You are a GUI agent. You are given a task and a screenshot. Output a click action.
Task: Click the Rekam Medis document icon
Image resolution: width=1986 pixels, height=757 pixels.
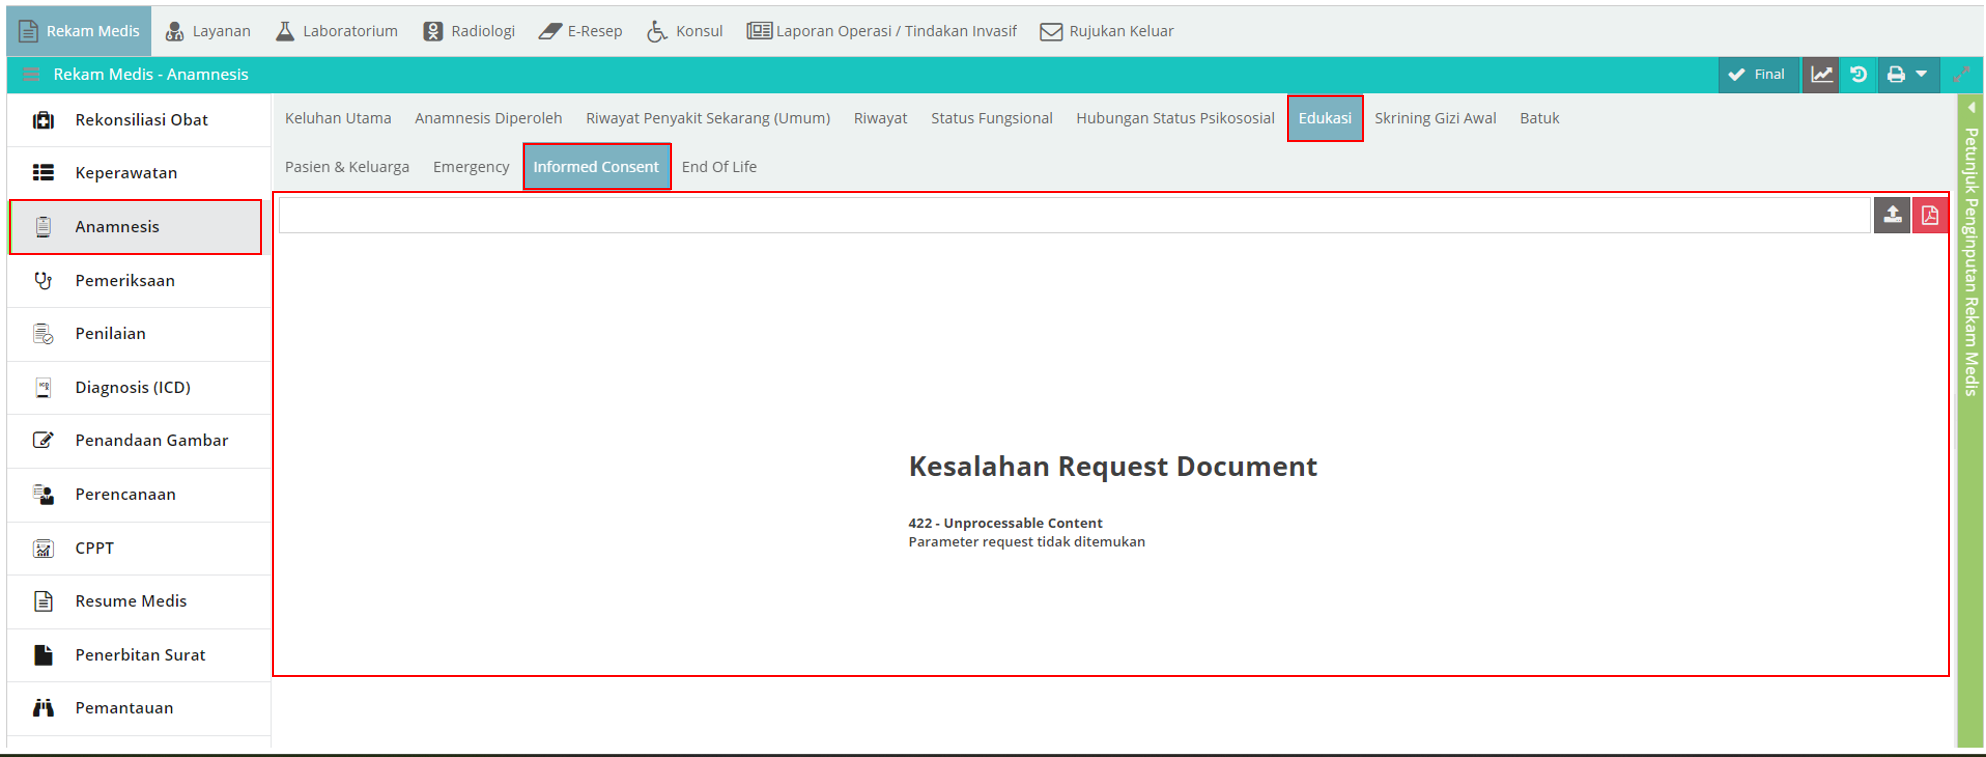[28, 31]
